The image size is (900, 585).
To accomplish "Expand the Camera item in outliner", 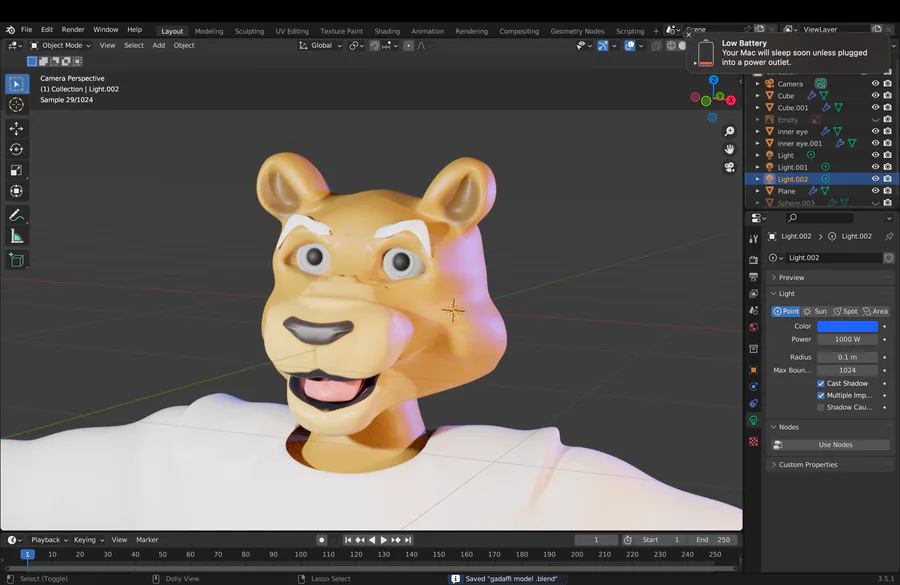I will [x=757, y=84].
